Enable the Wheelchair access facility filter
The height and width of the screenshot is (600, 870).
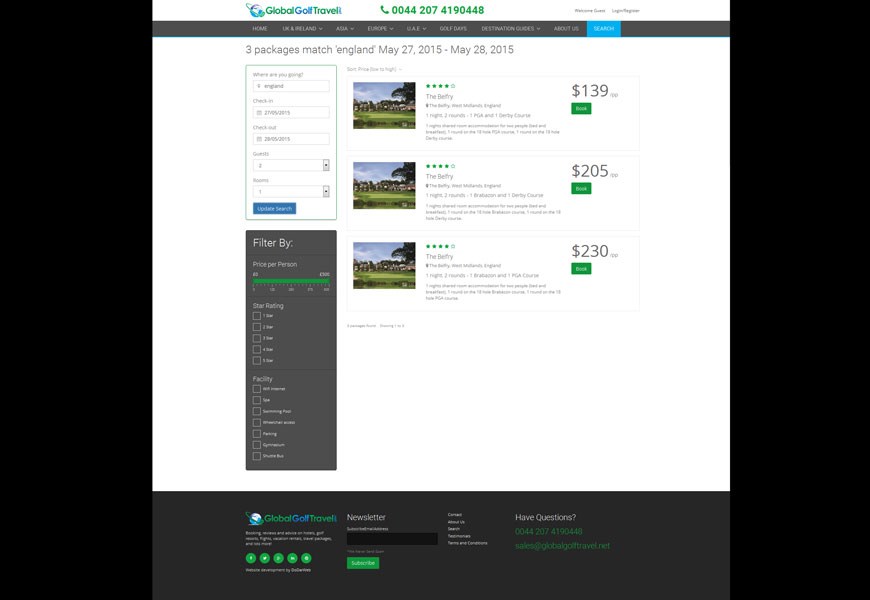(x=256, y=422)
